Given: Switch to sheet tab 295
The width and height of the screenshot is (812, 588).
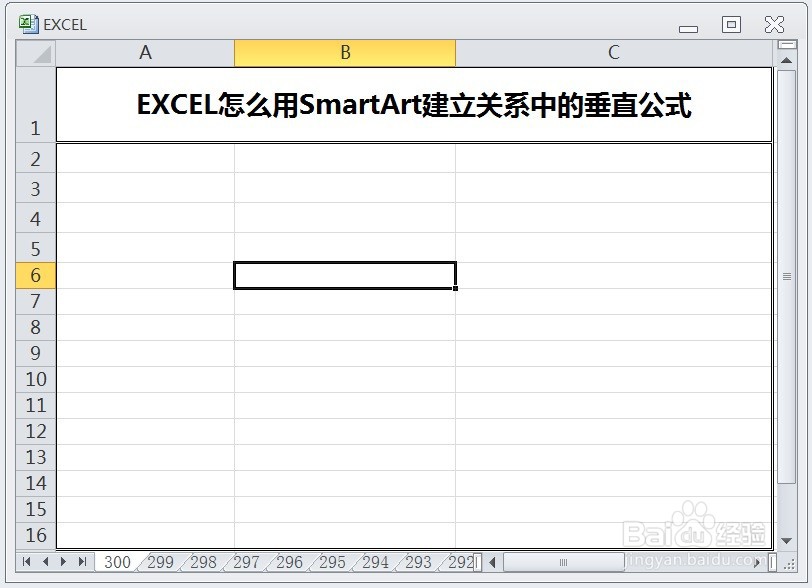Looking at the screenshot, I should click(x=332, y=562).
